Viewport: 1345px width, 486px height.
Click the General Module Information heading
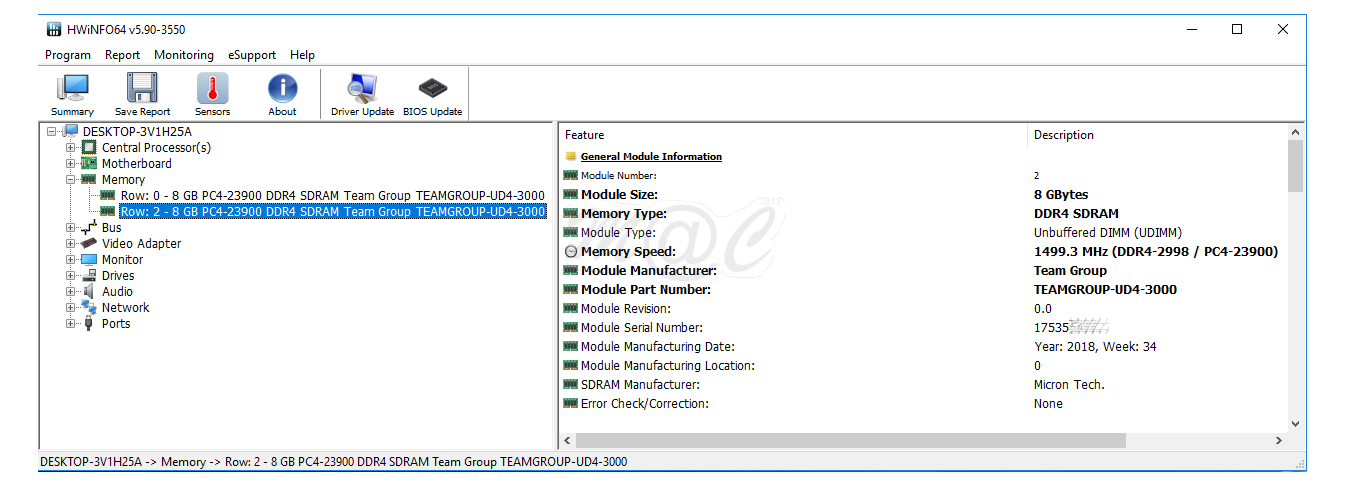(x=651, y=157)
